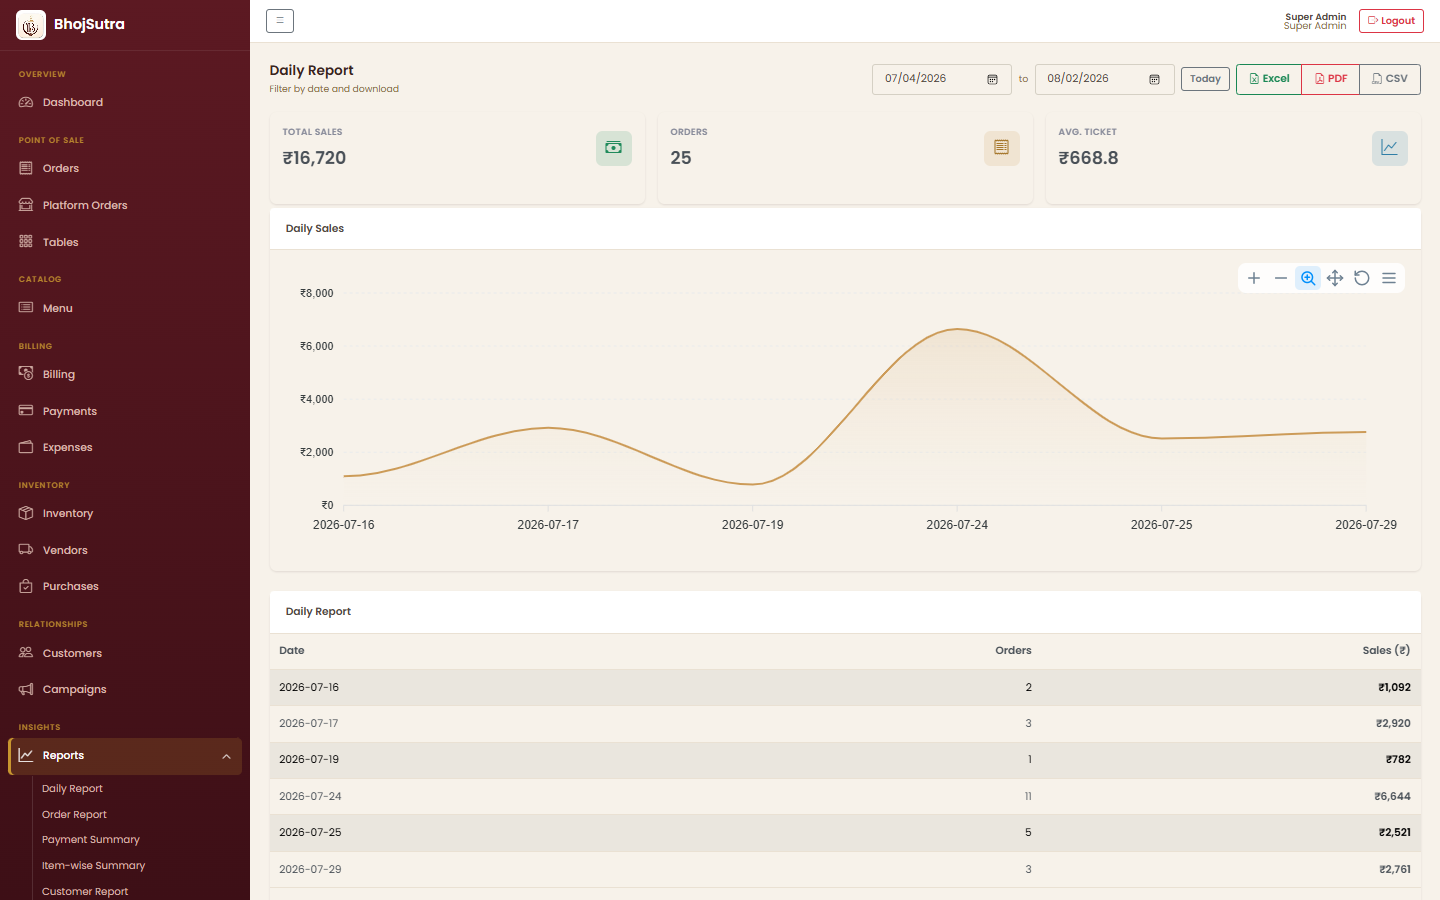
Task: Click the ₹668.8 average ticket value
Action: coord(1088,158)
